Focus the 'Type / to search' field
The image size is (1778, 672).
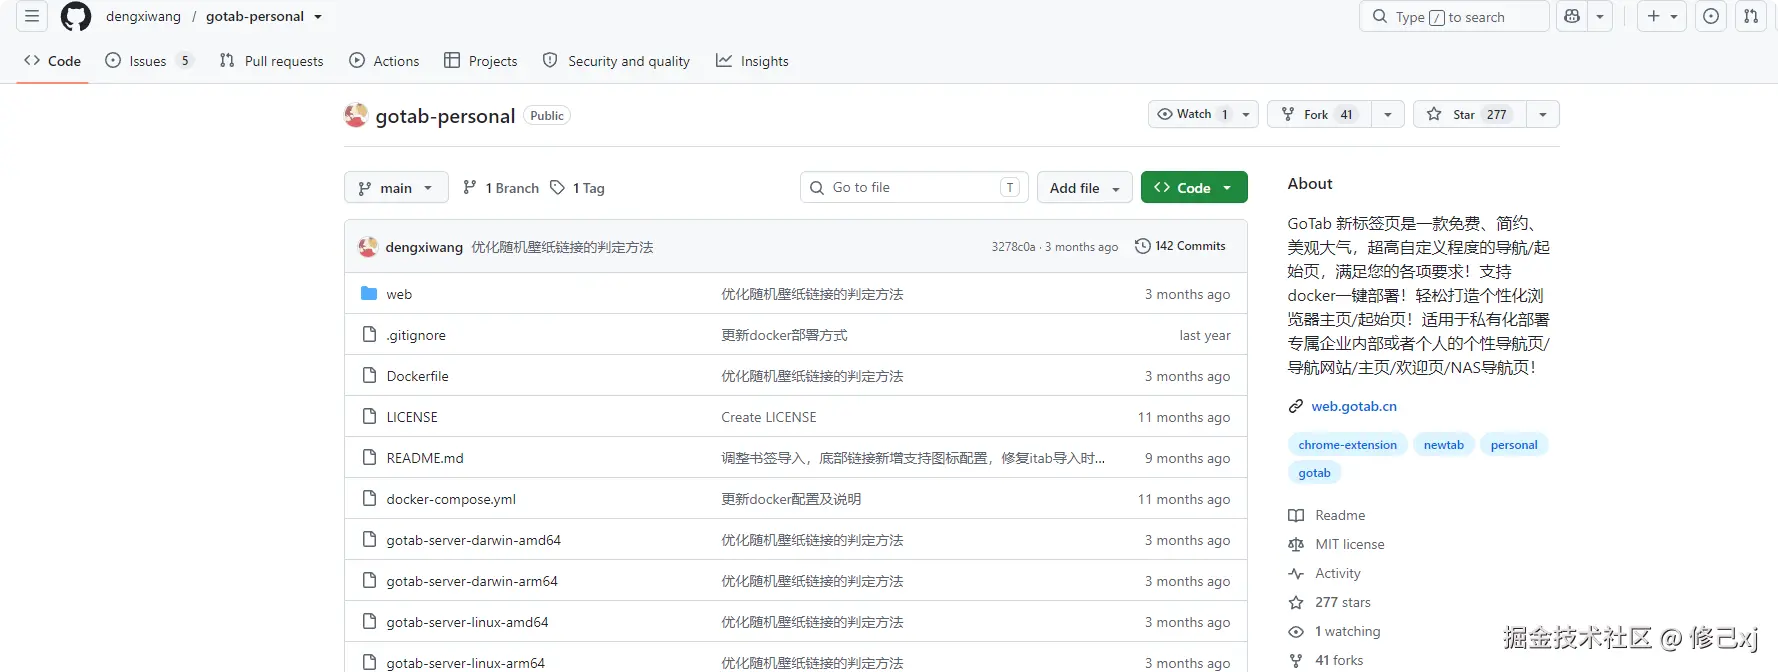pos(1454,16)
